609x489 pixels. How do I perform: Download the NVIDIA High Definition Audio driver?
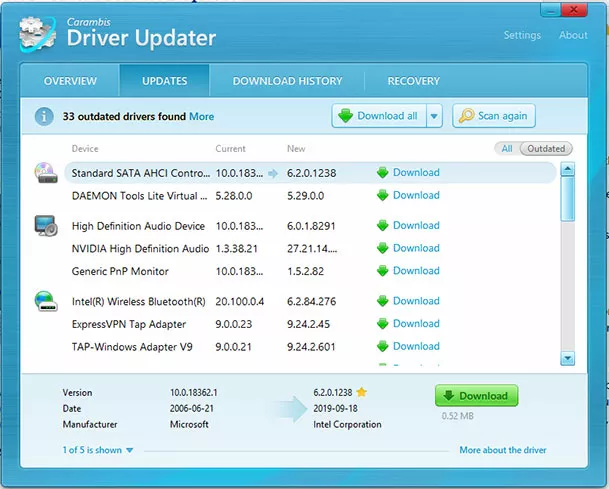coord(416,248)
